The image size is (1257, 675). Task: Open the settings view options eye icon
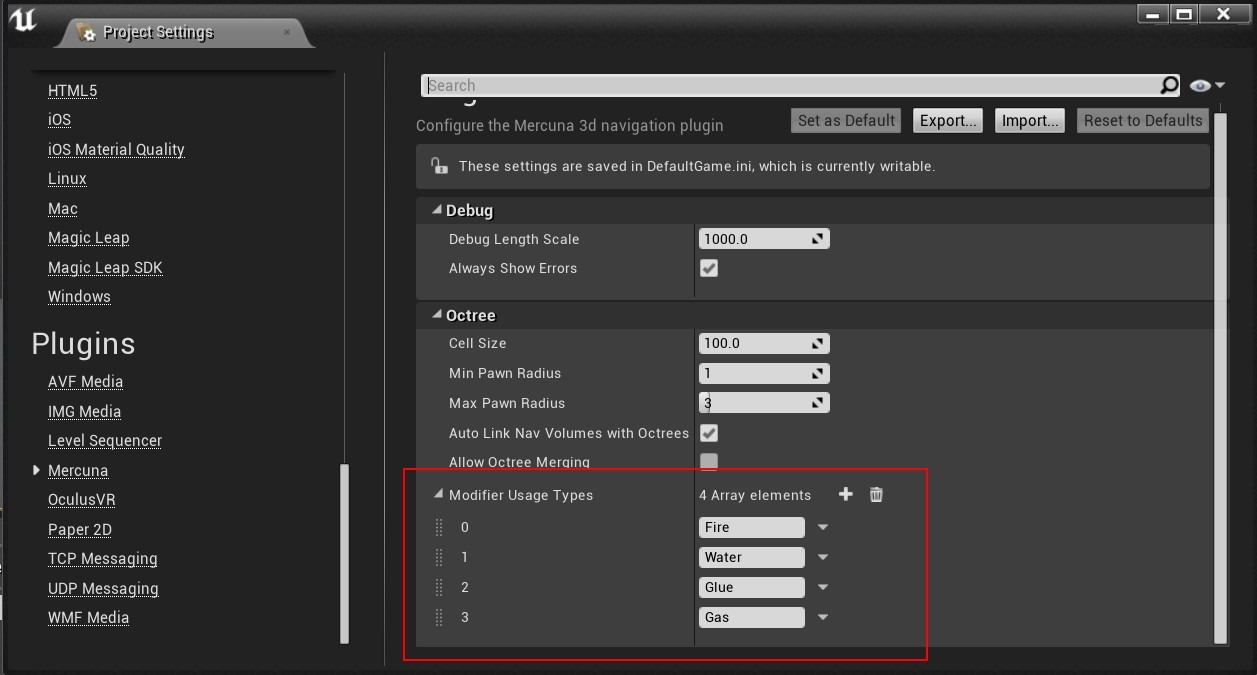[1199, 85]
